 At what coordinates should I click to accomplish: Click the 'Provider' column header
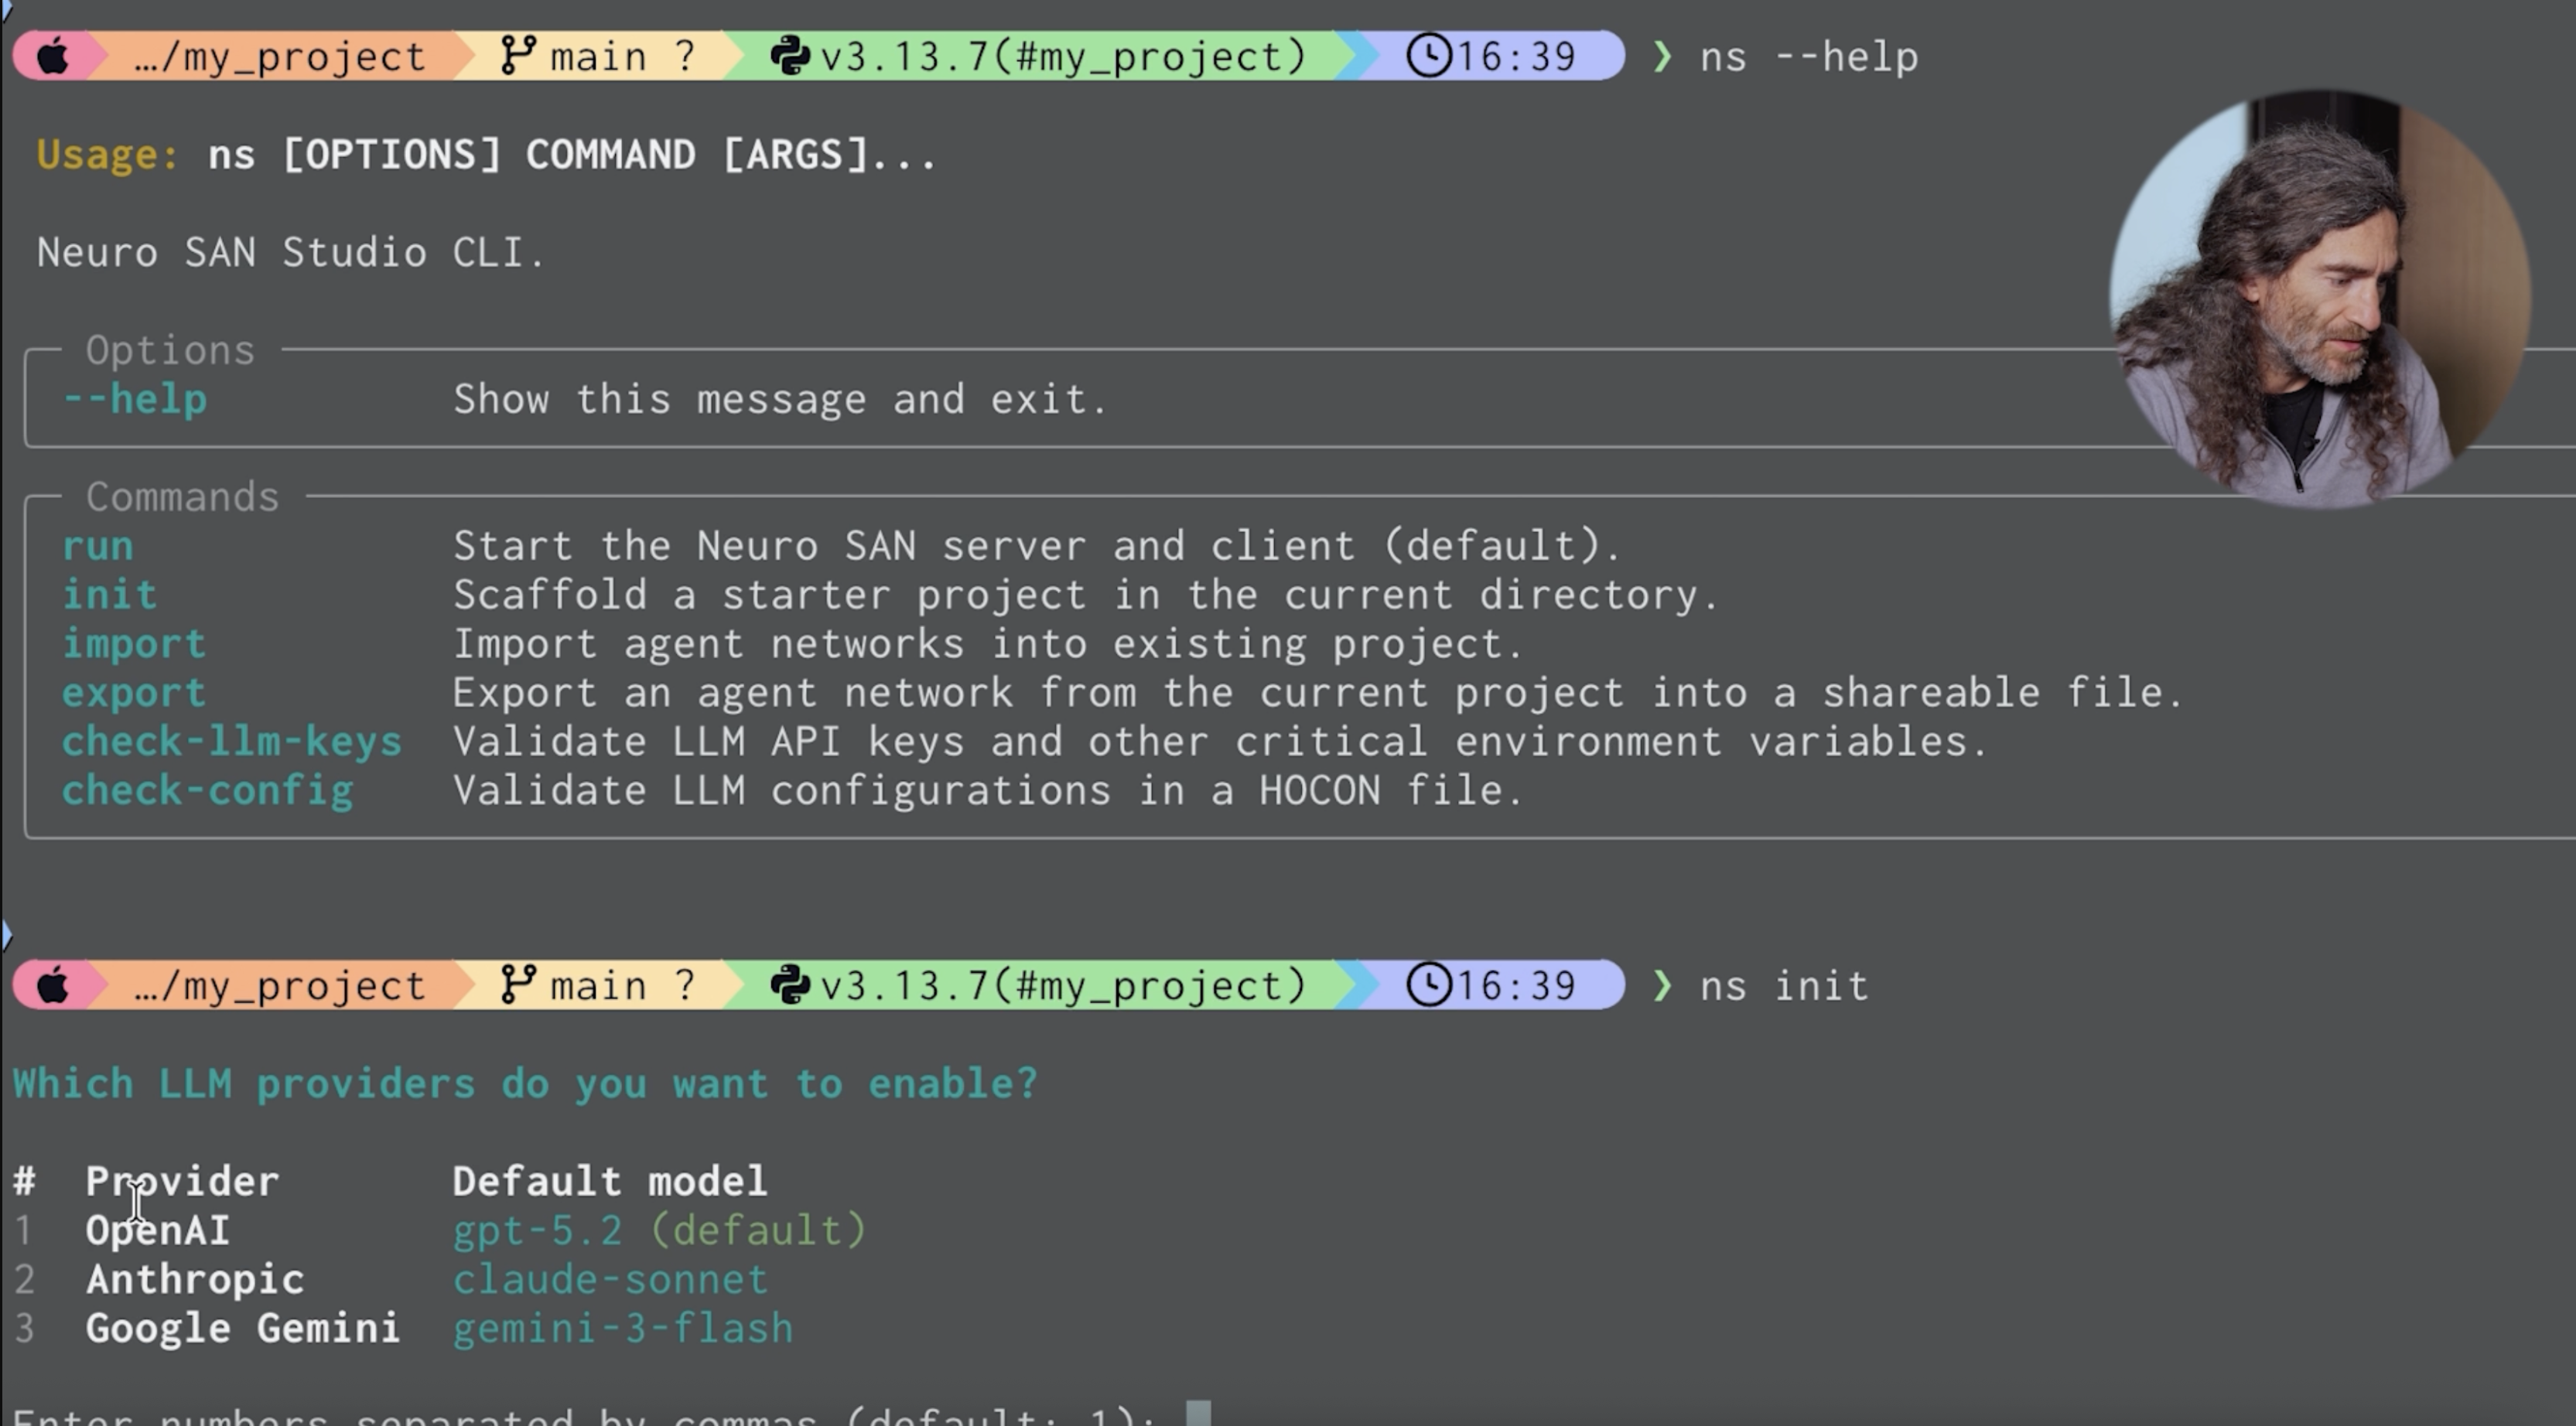[x=182, y=1182]
